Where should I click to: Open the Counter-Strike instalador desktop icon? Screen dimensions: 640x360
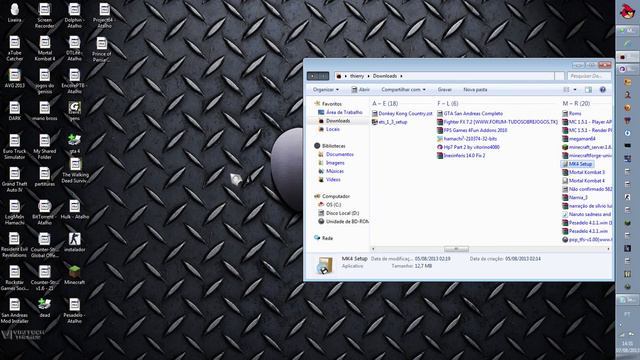[74, 242]
